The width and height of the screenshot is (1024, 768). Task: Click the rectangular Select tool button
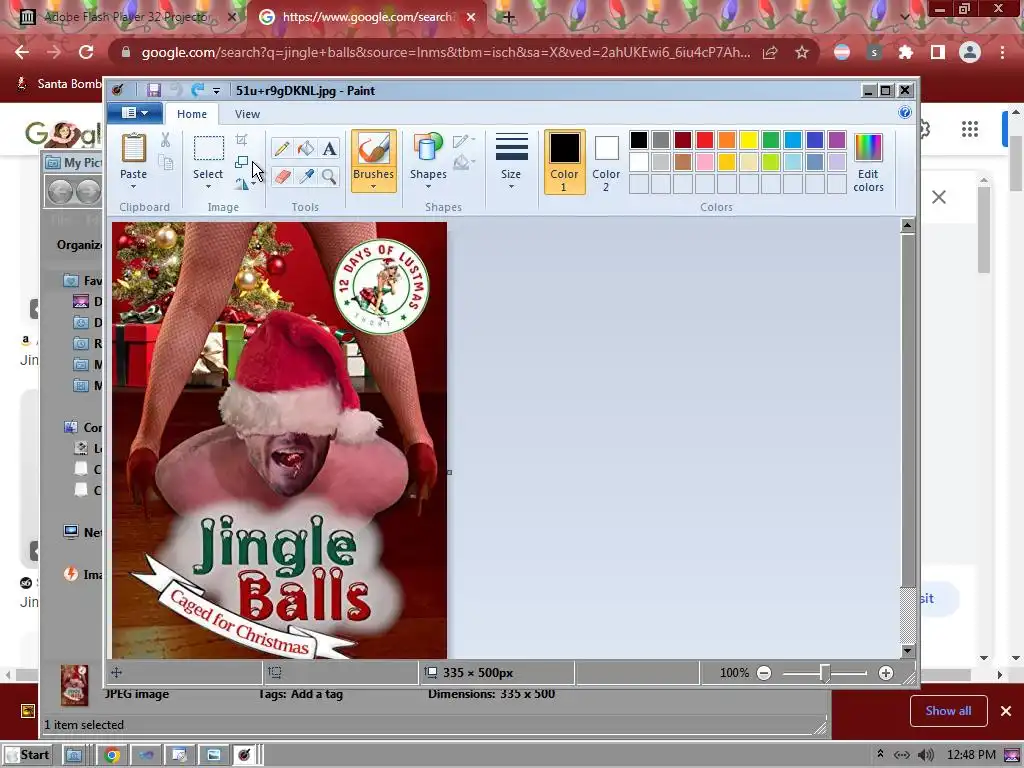coord(208,148)
